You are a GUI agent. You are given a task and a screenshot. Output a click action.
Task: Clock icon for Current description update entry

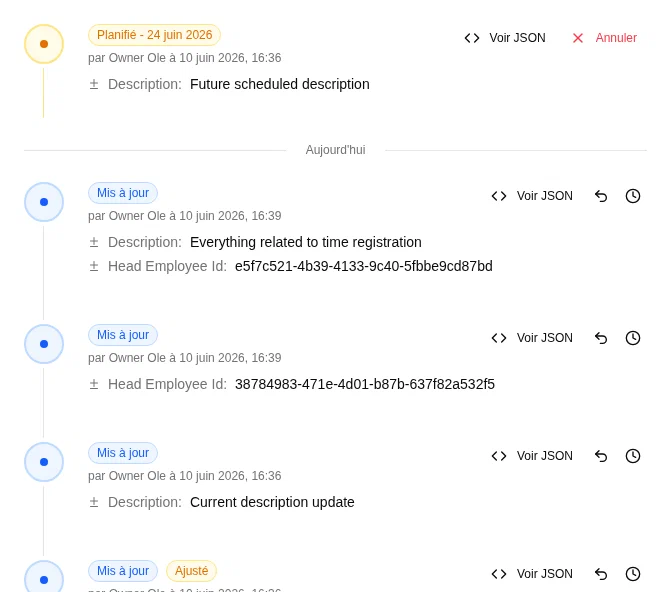pos(633,456)
